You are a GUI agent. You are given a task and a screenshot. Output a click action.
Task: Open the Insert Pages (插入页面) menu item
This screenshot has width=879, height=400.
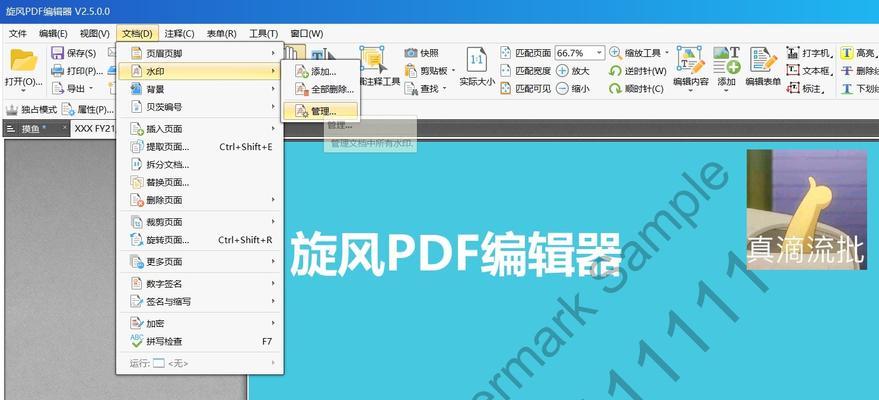200,129
